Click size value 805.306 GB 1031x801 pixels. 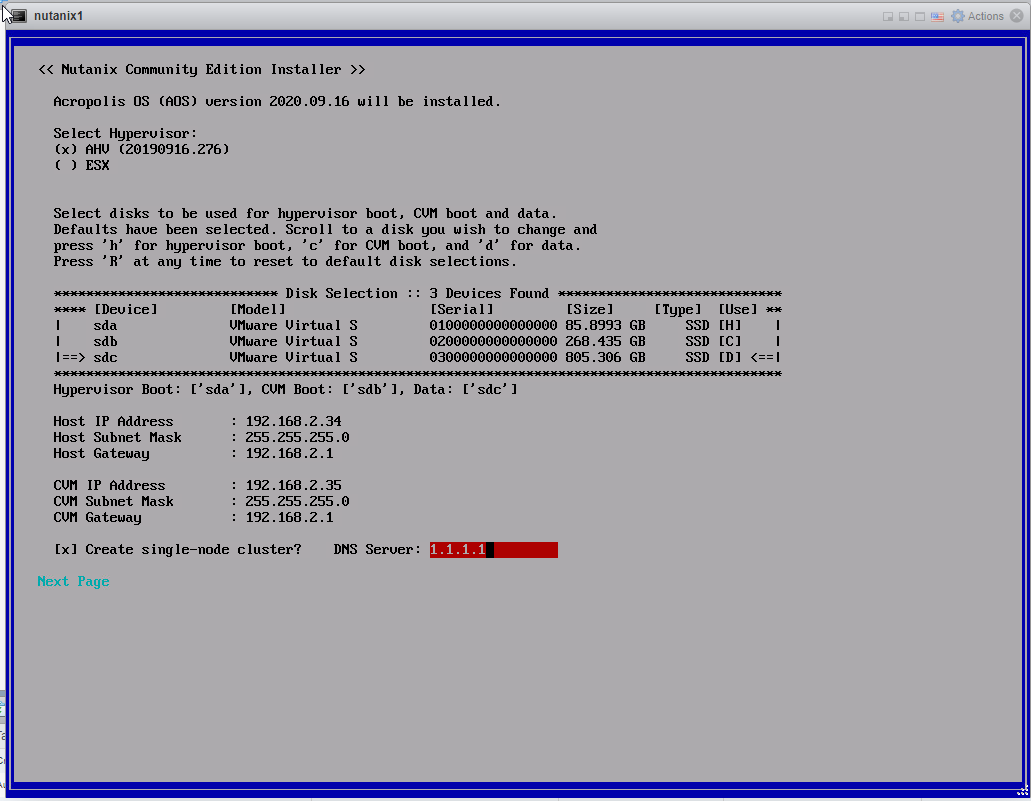605,357
